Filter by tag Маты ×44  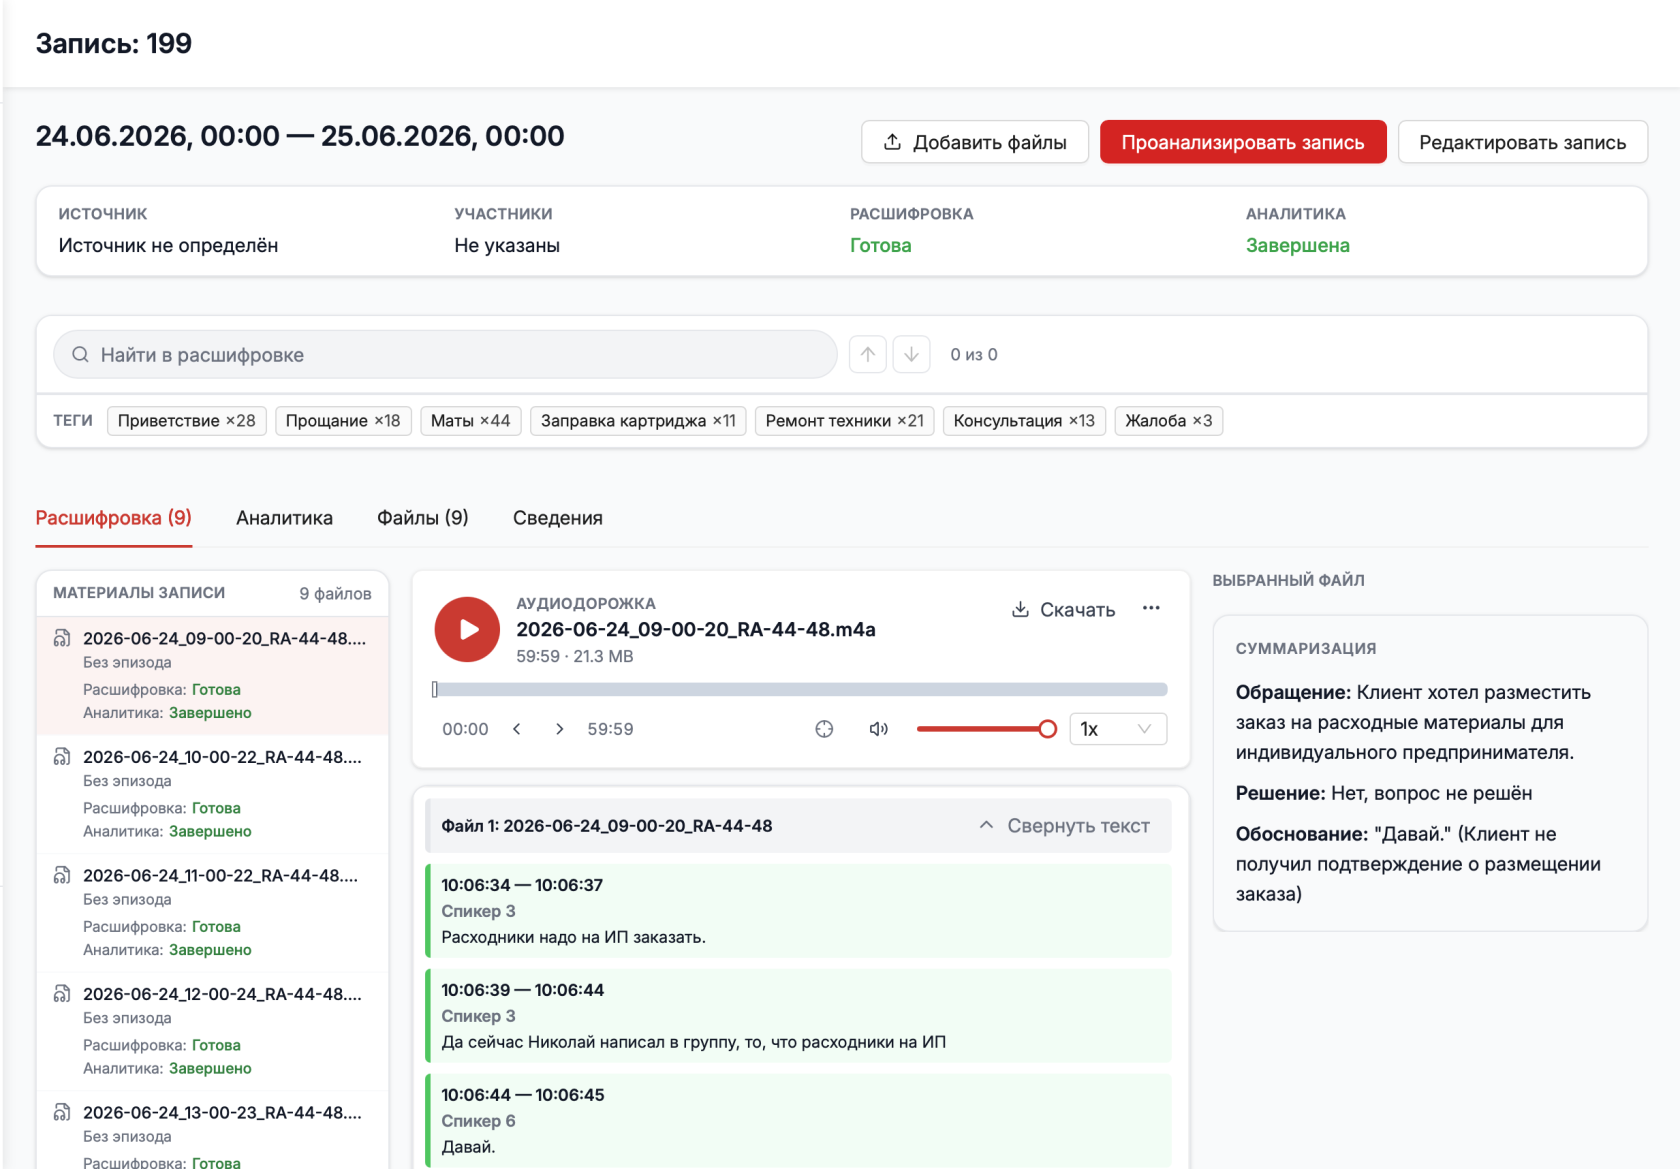(x=471, y=421)
